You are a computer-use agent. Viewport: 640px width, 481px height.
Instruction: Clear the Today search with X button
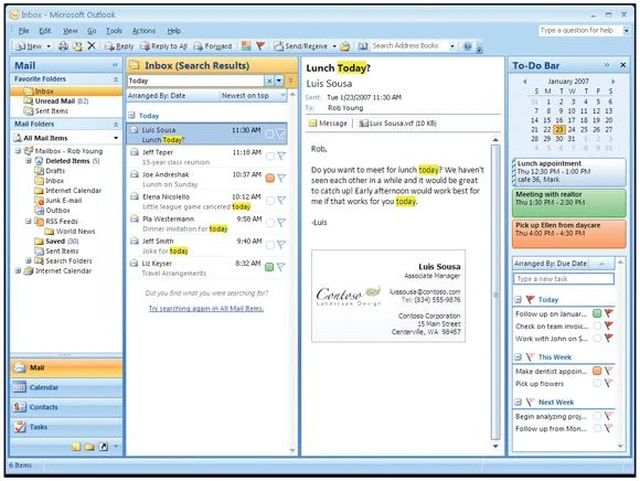tap(269, 81)
